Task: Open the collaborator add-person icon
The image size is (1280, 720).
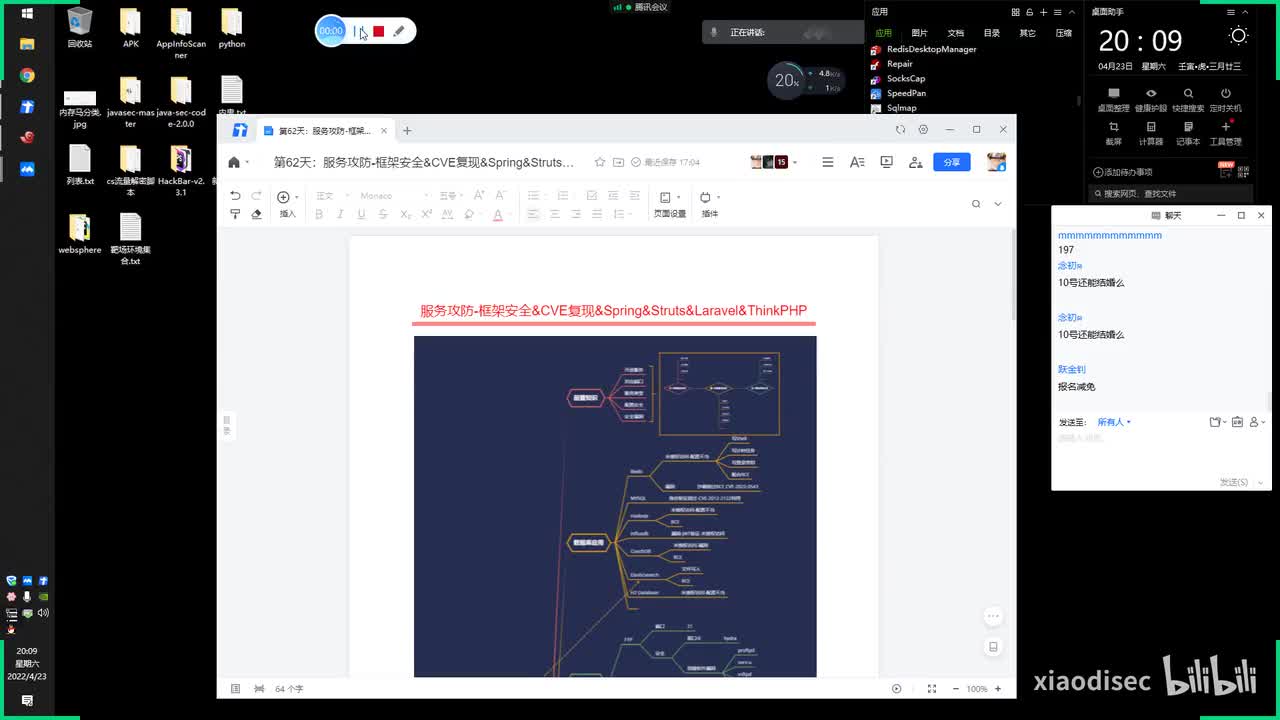Action: [x=915, y=162]
